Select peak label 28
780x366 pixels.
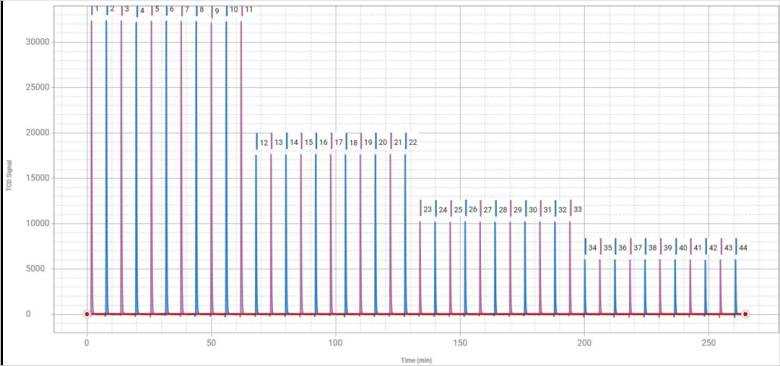pyautogui.click(x=503, y=210)
